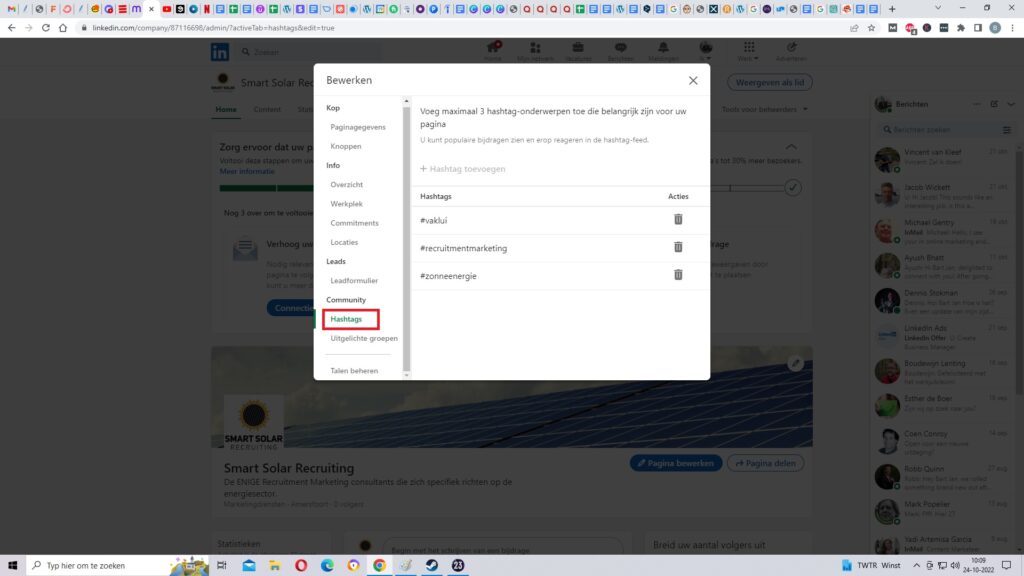Open the Chrome extensions puzzle icon
Image resolution: width=1024 pixels, height=576 pixels.
961,28
